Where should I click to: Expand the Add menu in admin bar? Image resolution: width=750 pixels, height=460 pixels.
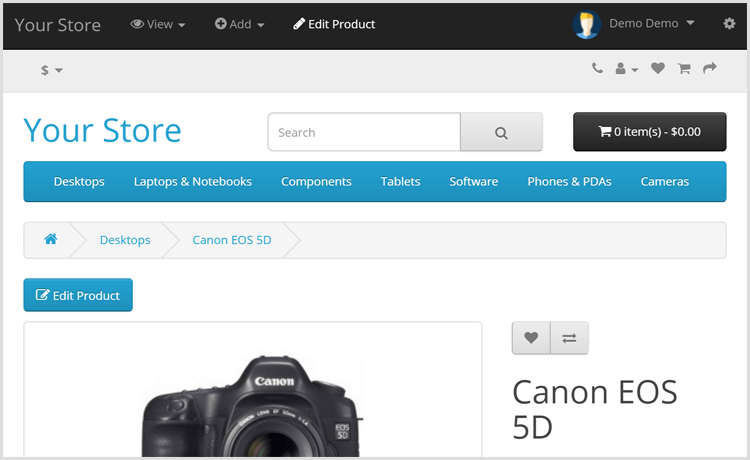[x=239, y=24]
